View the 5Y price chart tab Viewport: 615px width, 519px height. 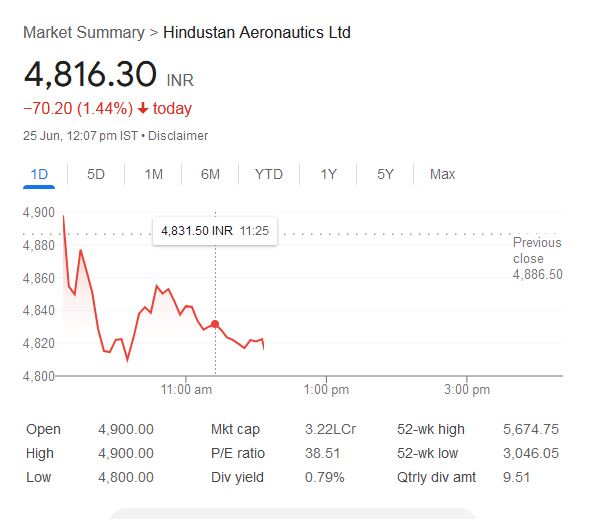tap(385, 174)
